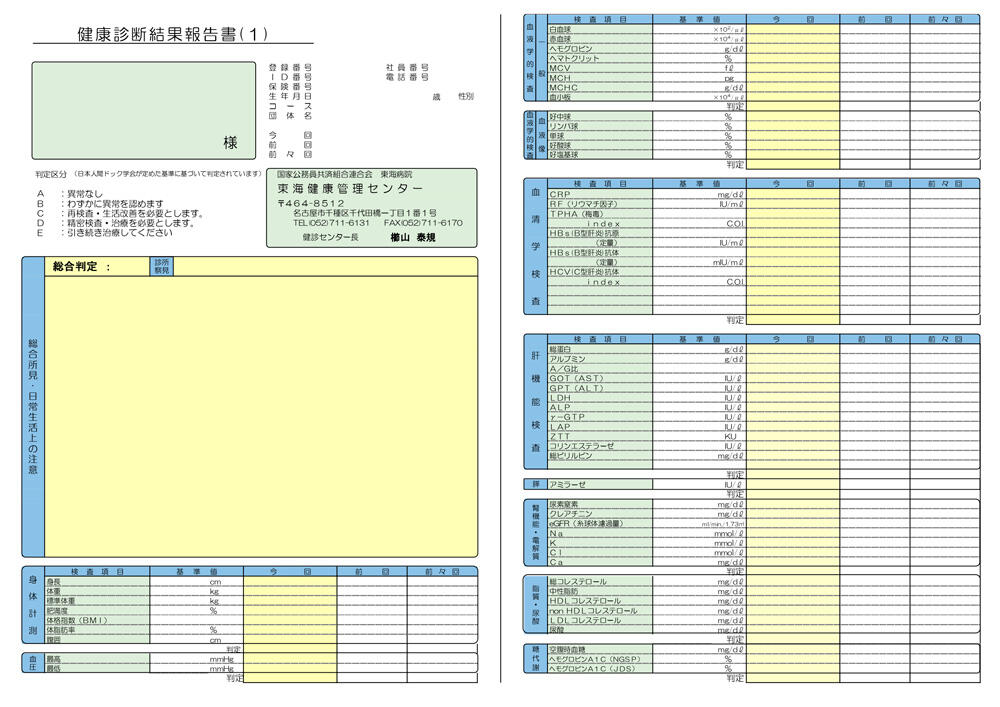Screen dimensions: 1000x707
Task: Click the MCV row label
Action: click(x=560, y=68)
